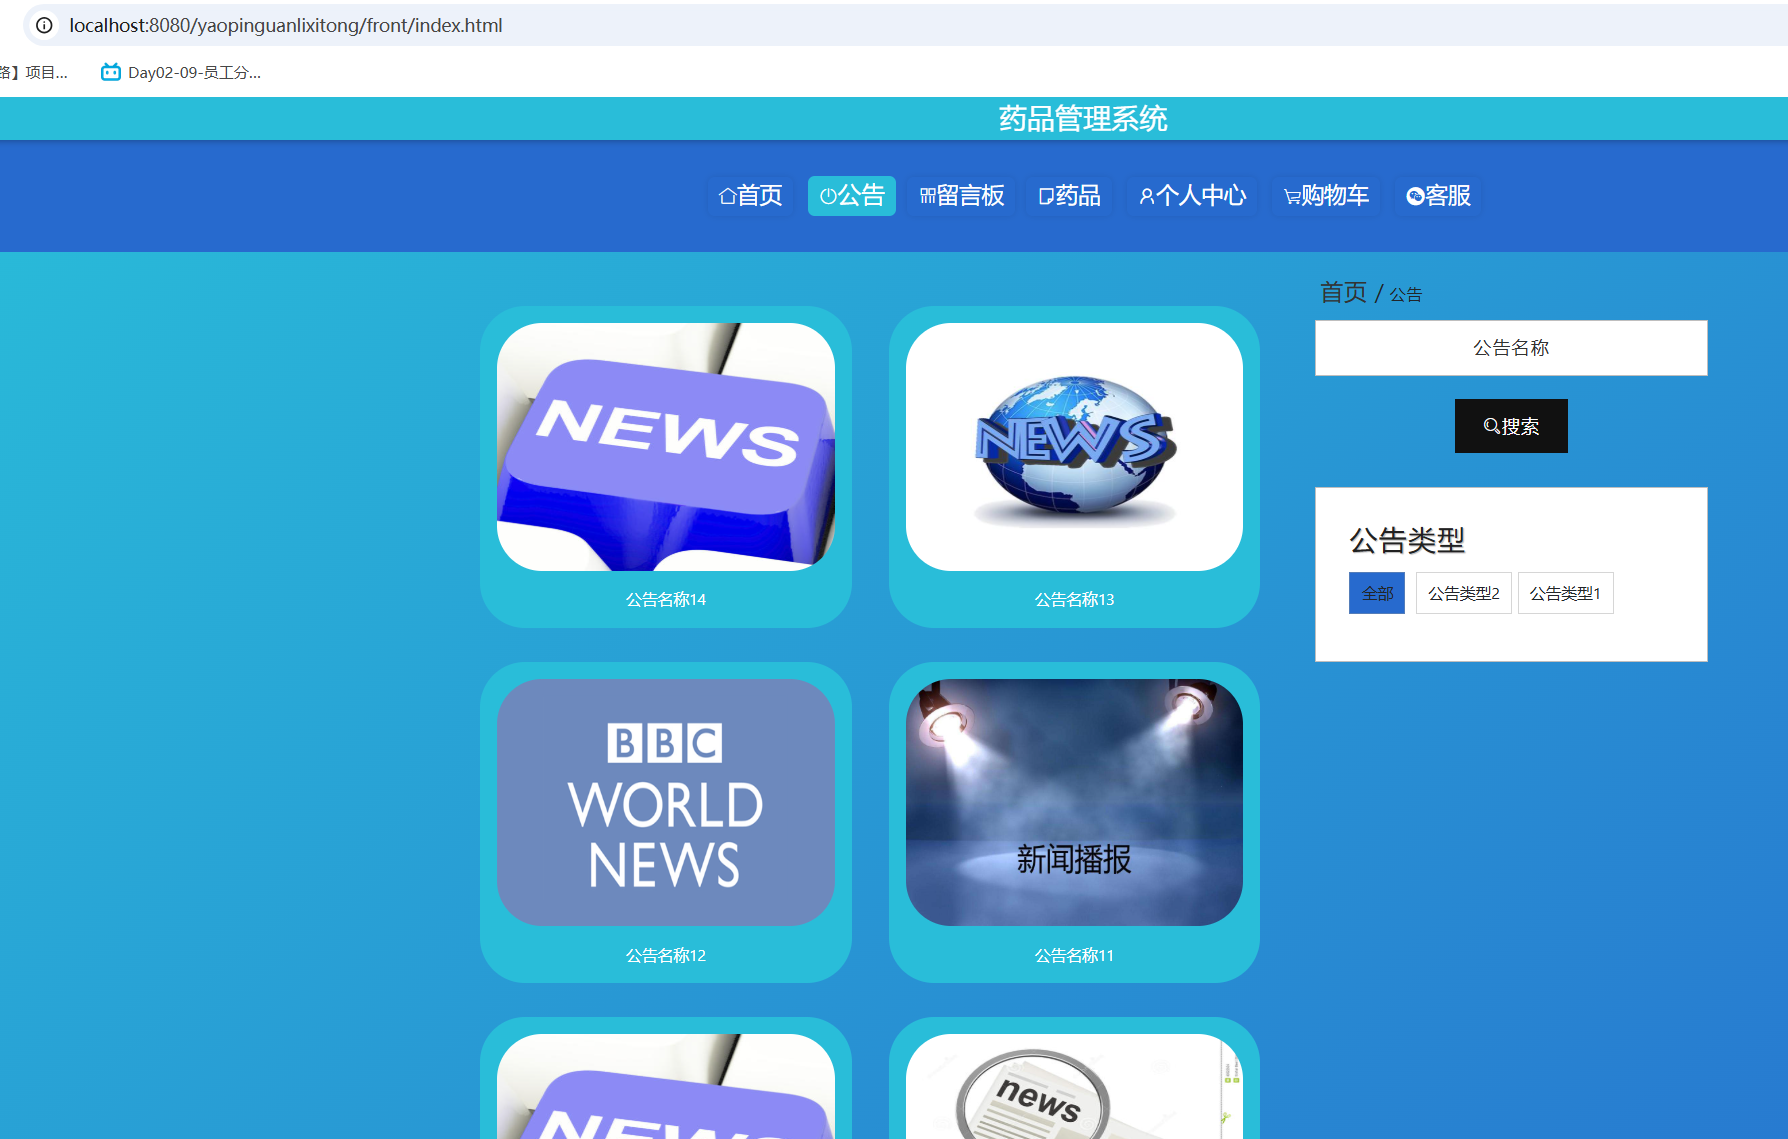Open the Day02-09 bookmark
This screenshot has width=1788, height=1139.
[181, 72]
